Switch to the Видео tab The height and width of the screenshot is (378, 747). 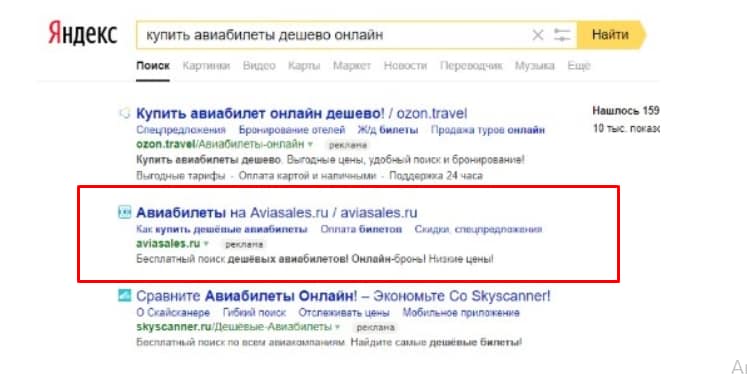click(x=259, y=66)
